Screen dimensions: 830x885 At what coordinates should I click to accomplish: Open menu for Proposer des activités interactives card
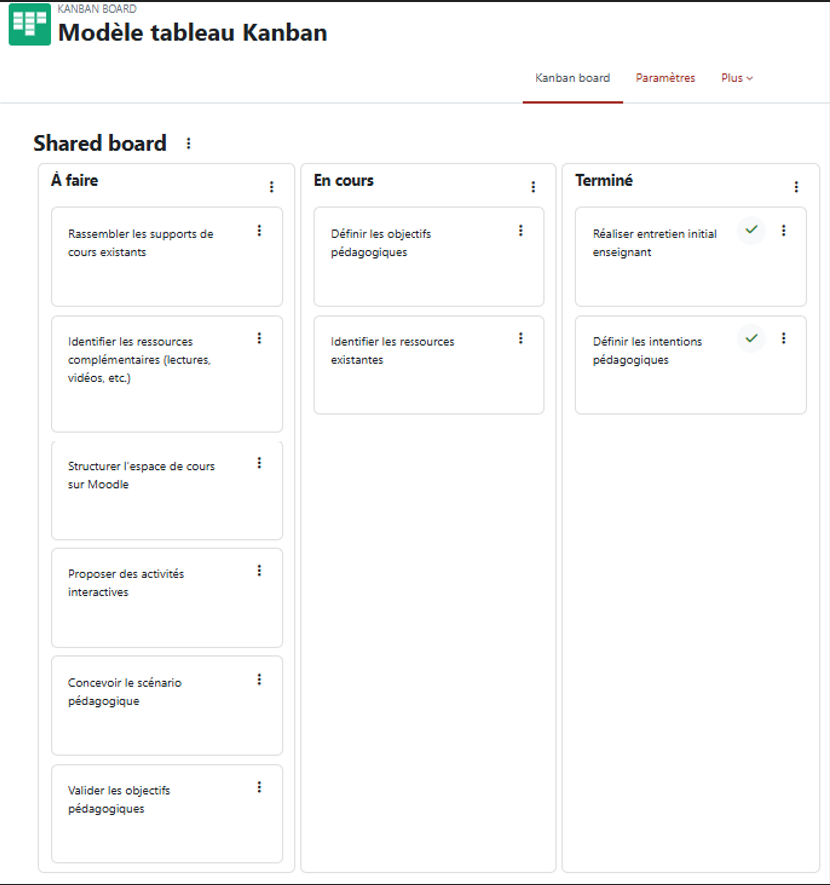click(x=259, y=571)
